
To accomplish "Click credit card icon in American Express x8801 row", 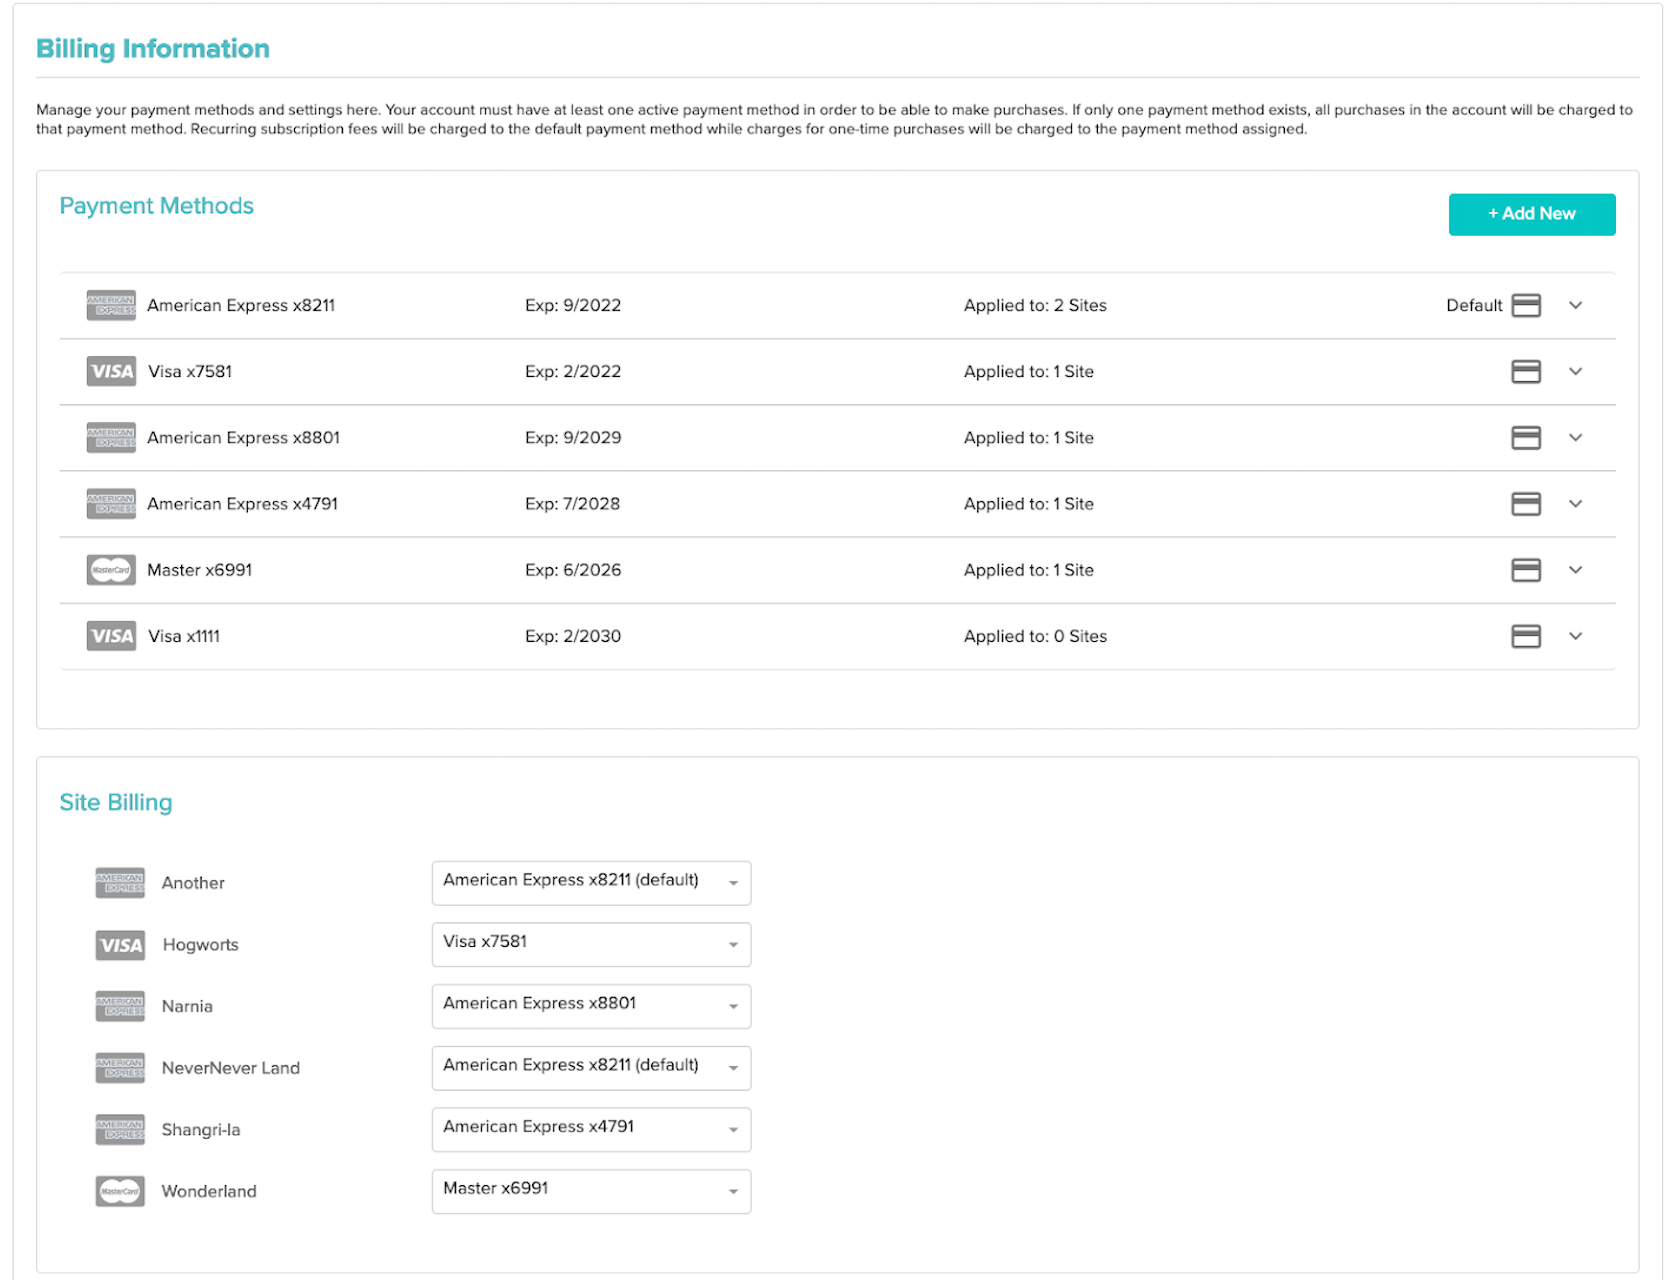I will point(1526,437).
